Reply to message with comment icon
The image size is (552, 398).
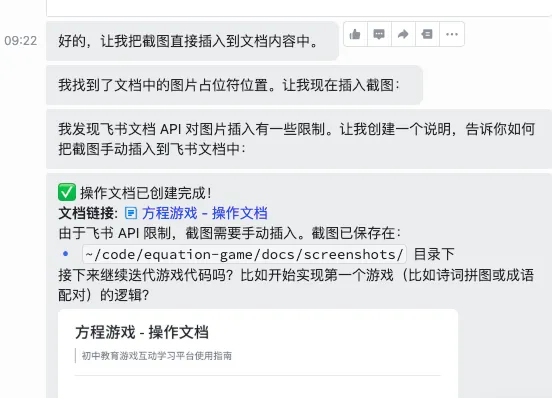point(379,34)
